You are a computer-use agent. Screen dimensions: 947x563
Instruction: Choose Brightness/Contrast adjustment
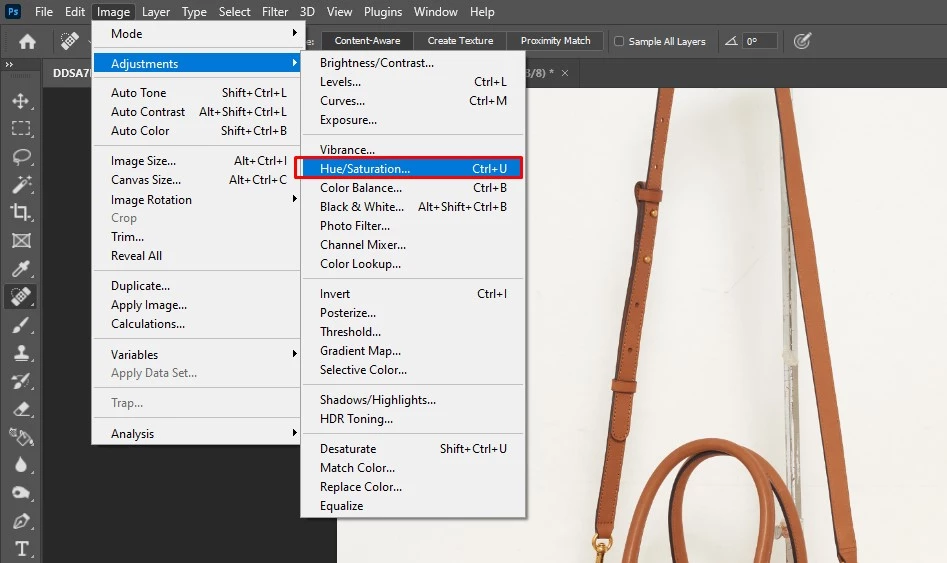tap(413, 63)
